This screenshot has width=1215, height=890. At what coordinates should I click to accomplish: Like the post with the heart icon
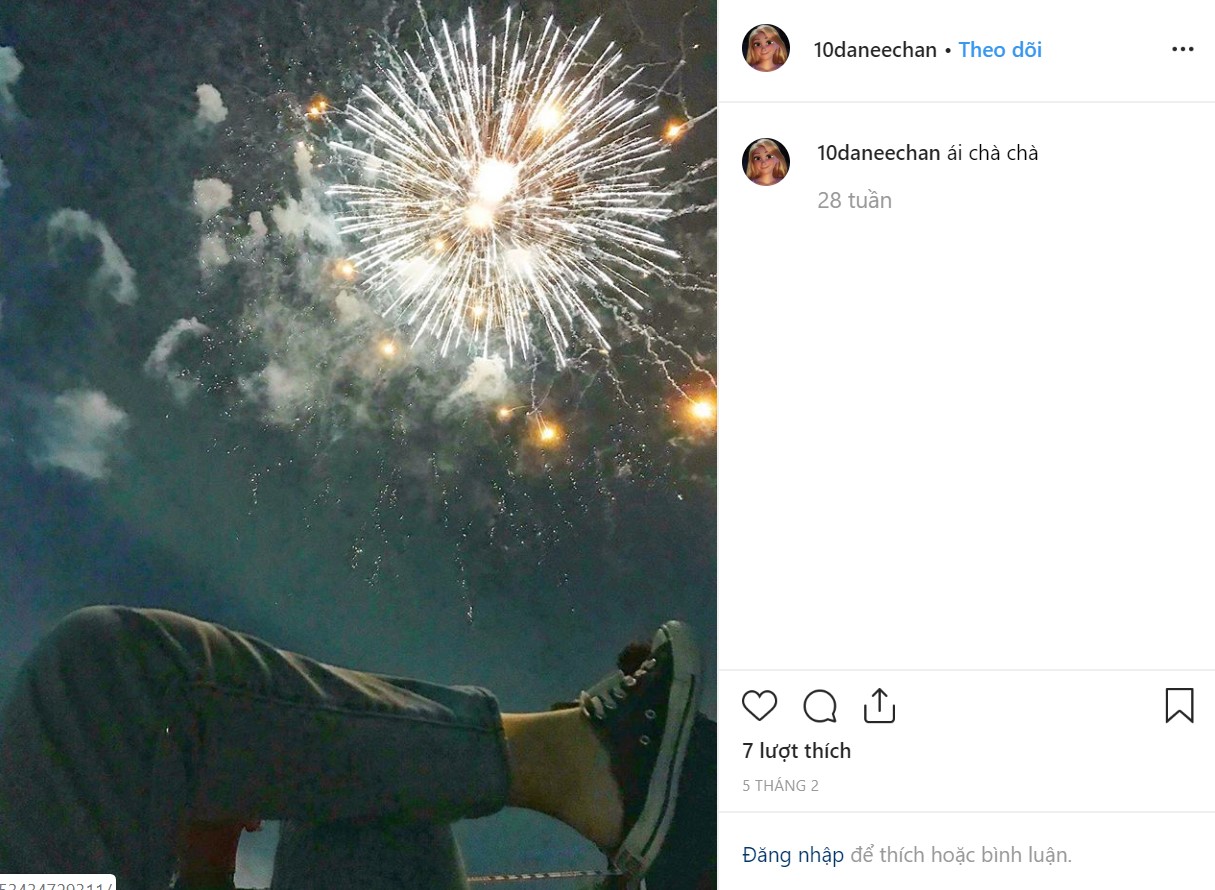point(759,706)
